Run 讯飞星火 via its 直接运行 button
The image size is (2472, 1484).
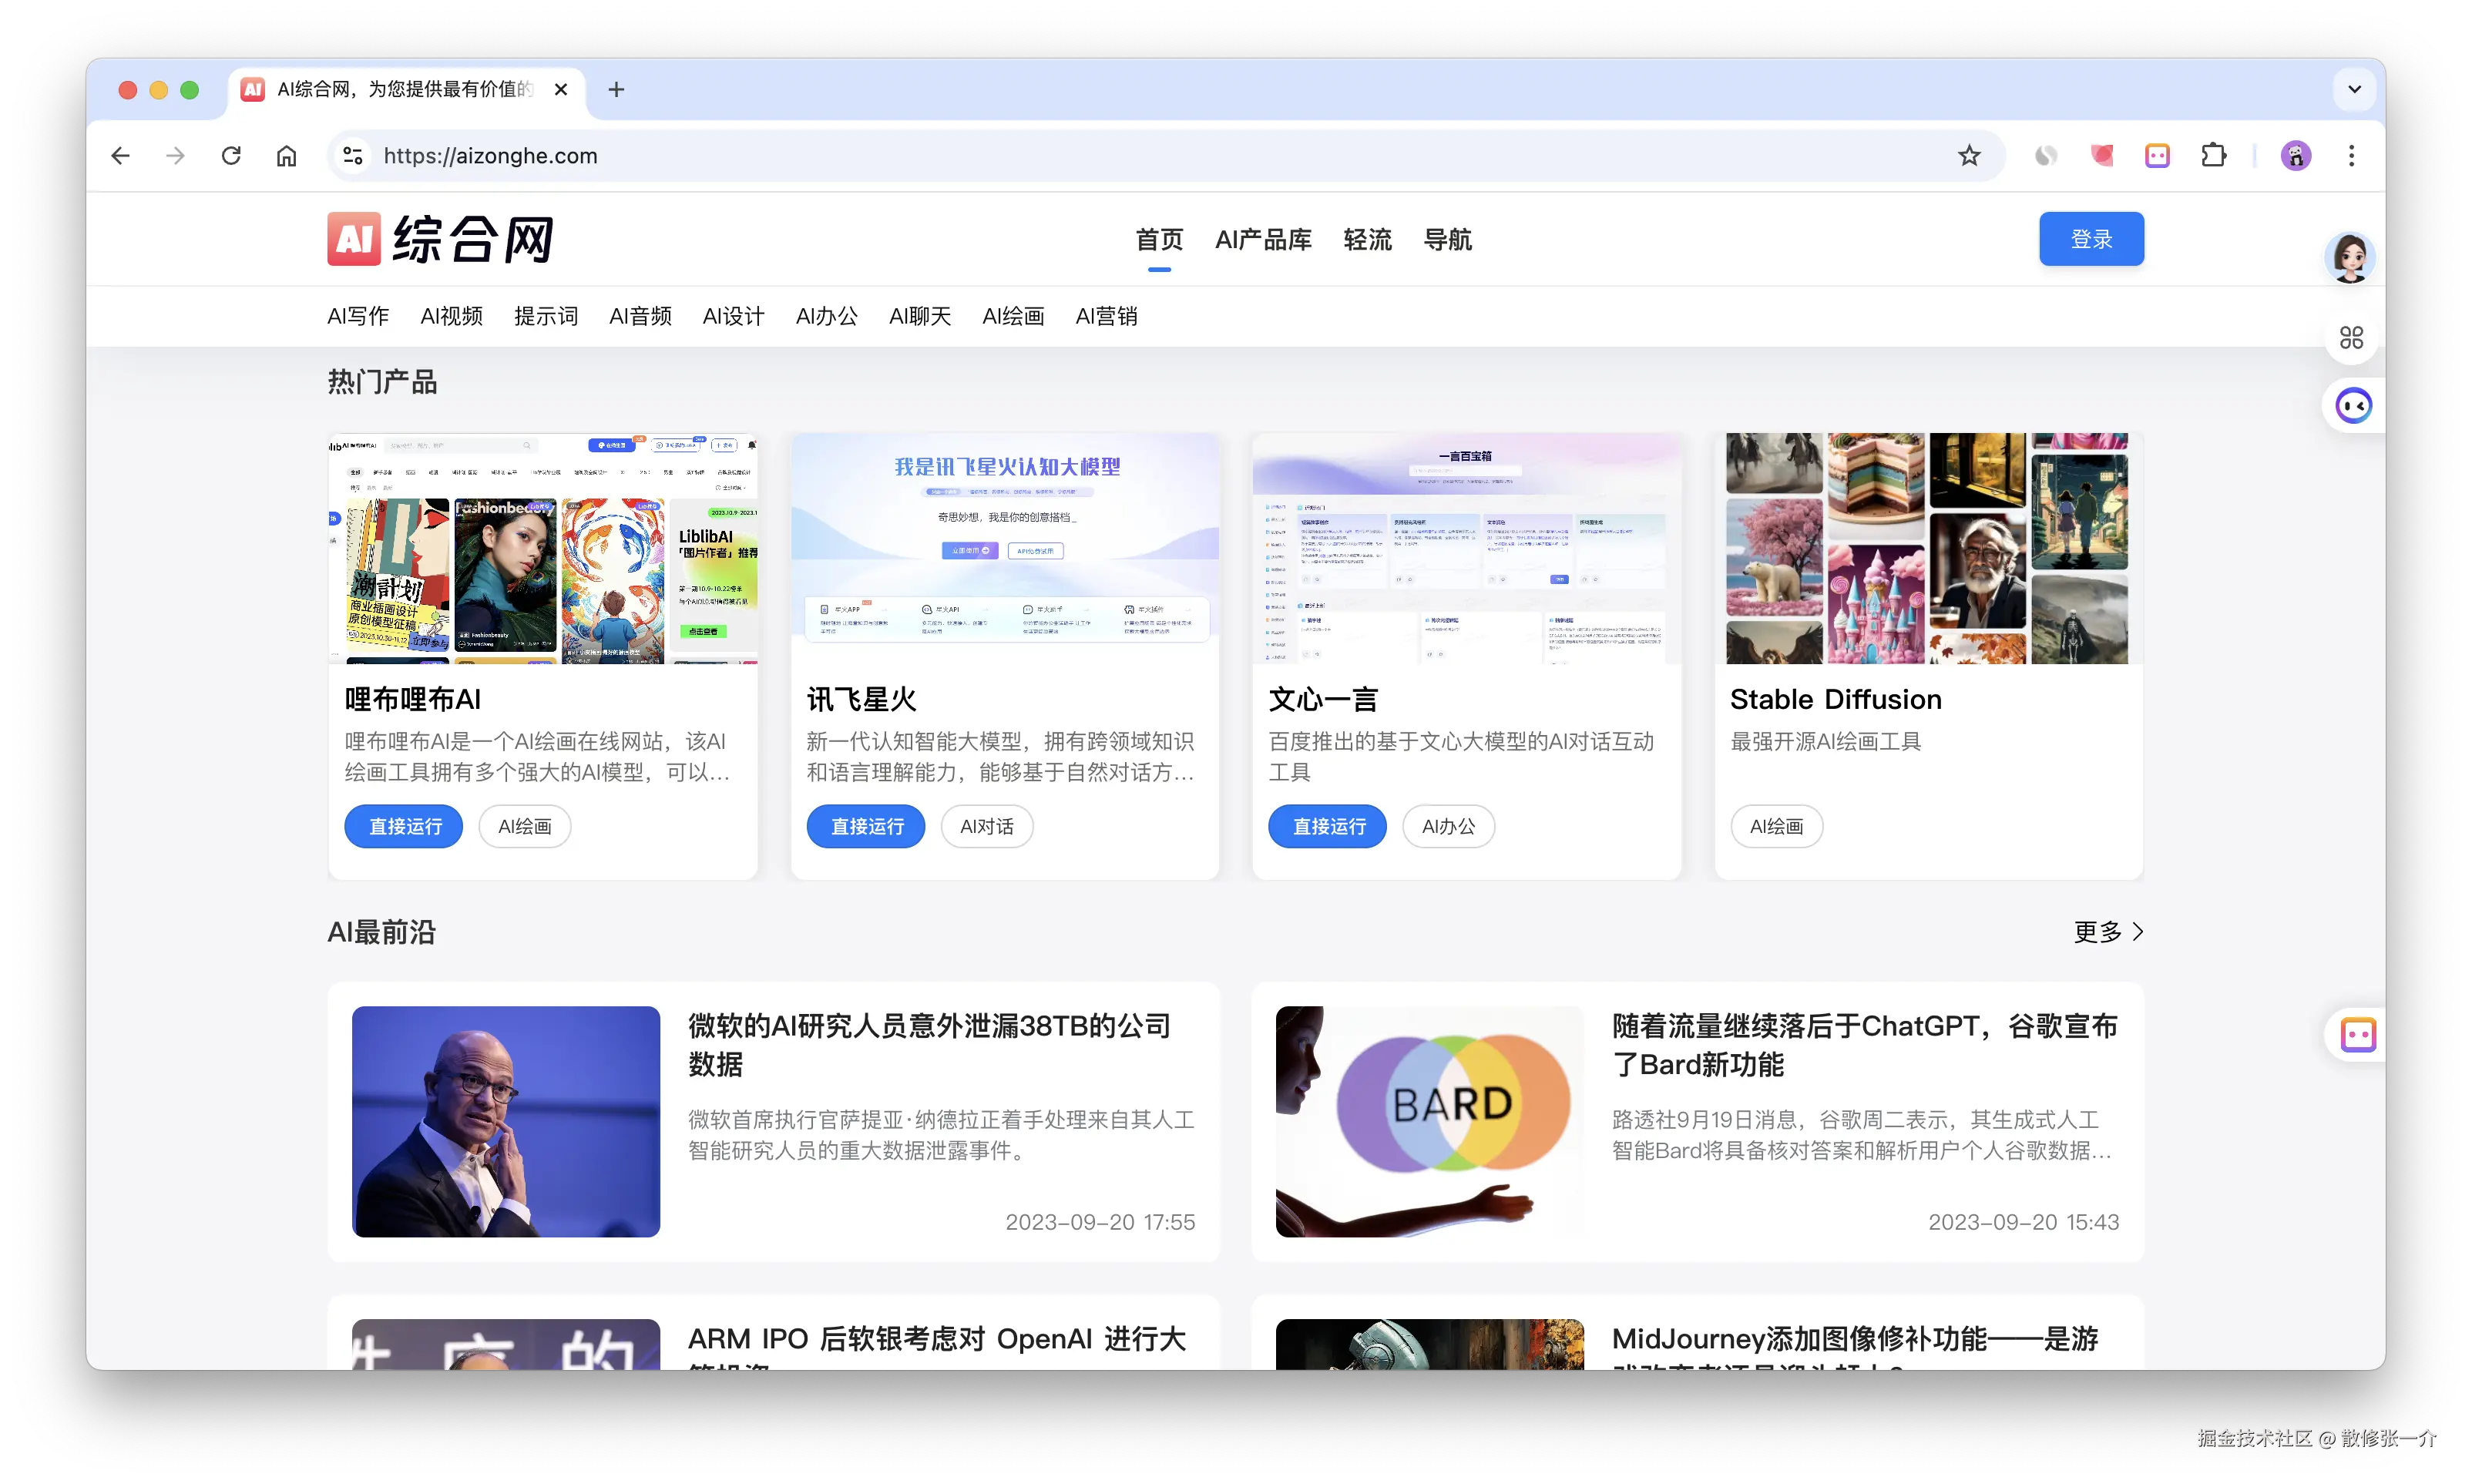865,826
